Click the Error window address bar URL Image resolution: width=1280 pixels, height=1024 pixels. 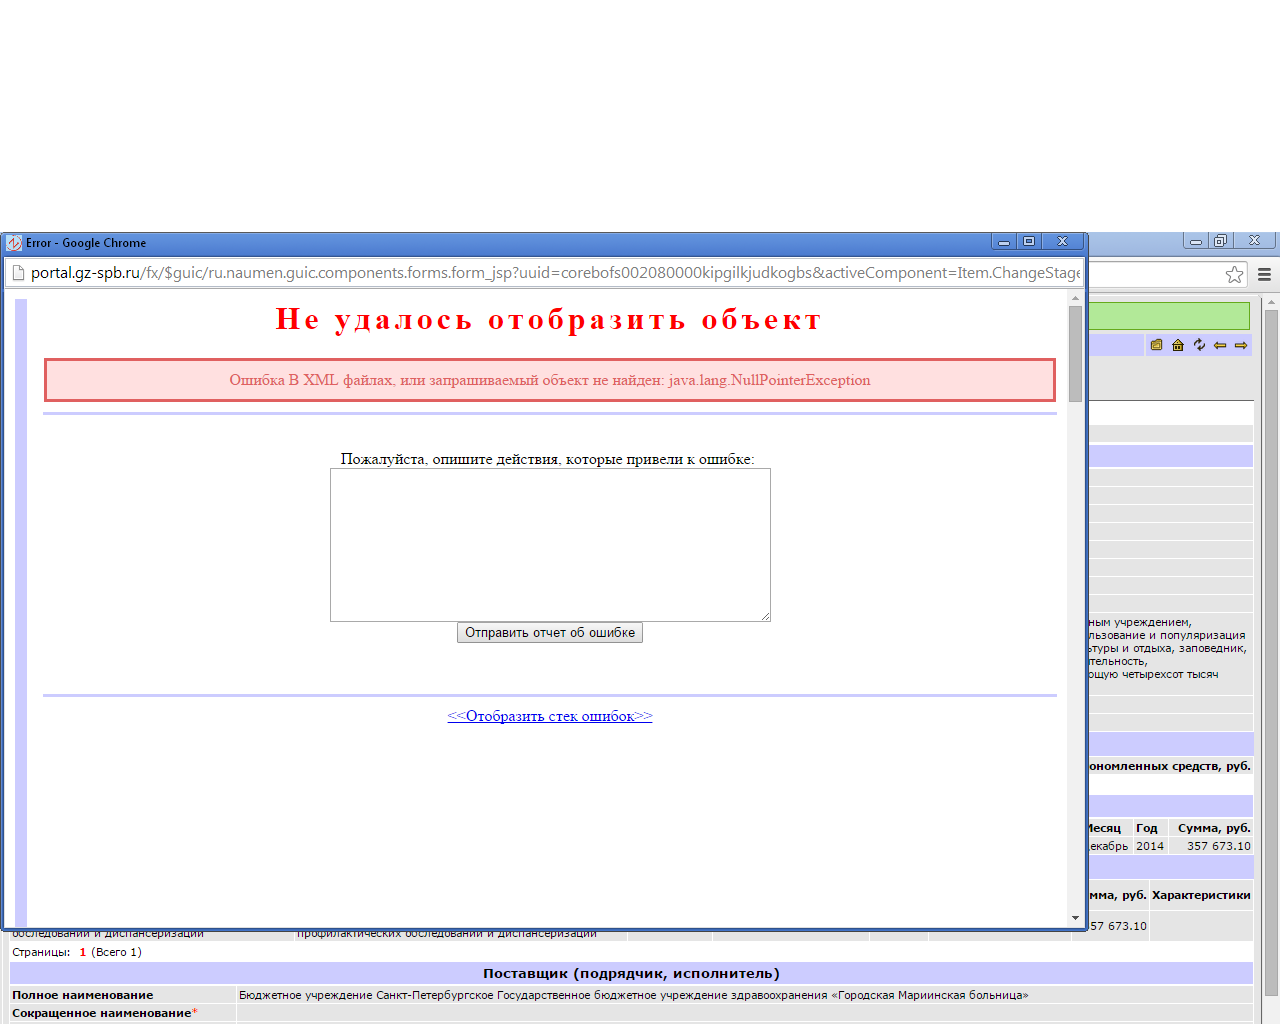pyautogui.click(x=555, y=273)
